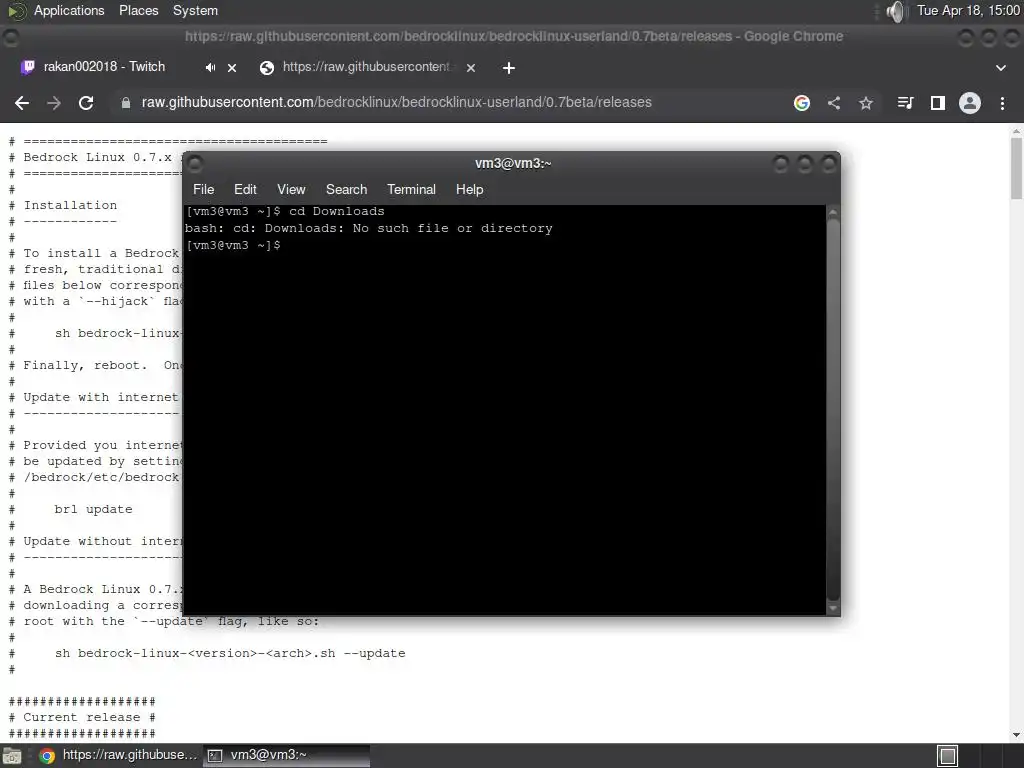Image resolution: width=1024 pixels, height=768 pixels.
Task: Bookmark this page with star icon
Action: (866, 103)
